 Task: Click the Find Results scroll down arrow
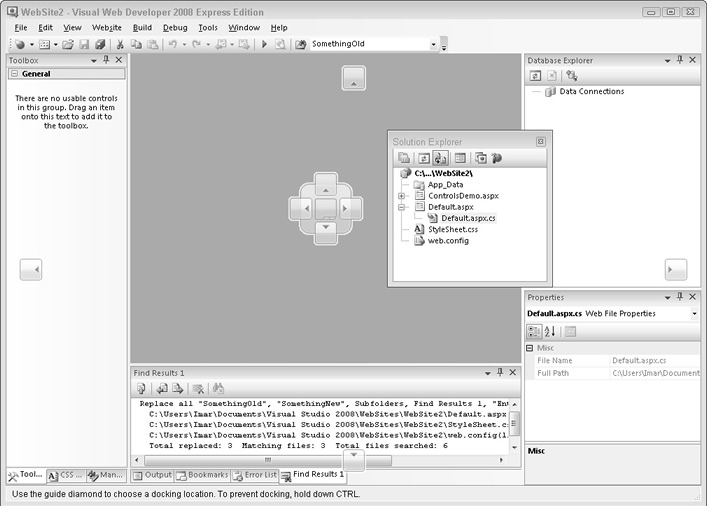click(514, 447)
